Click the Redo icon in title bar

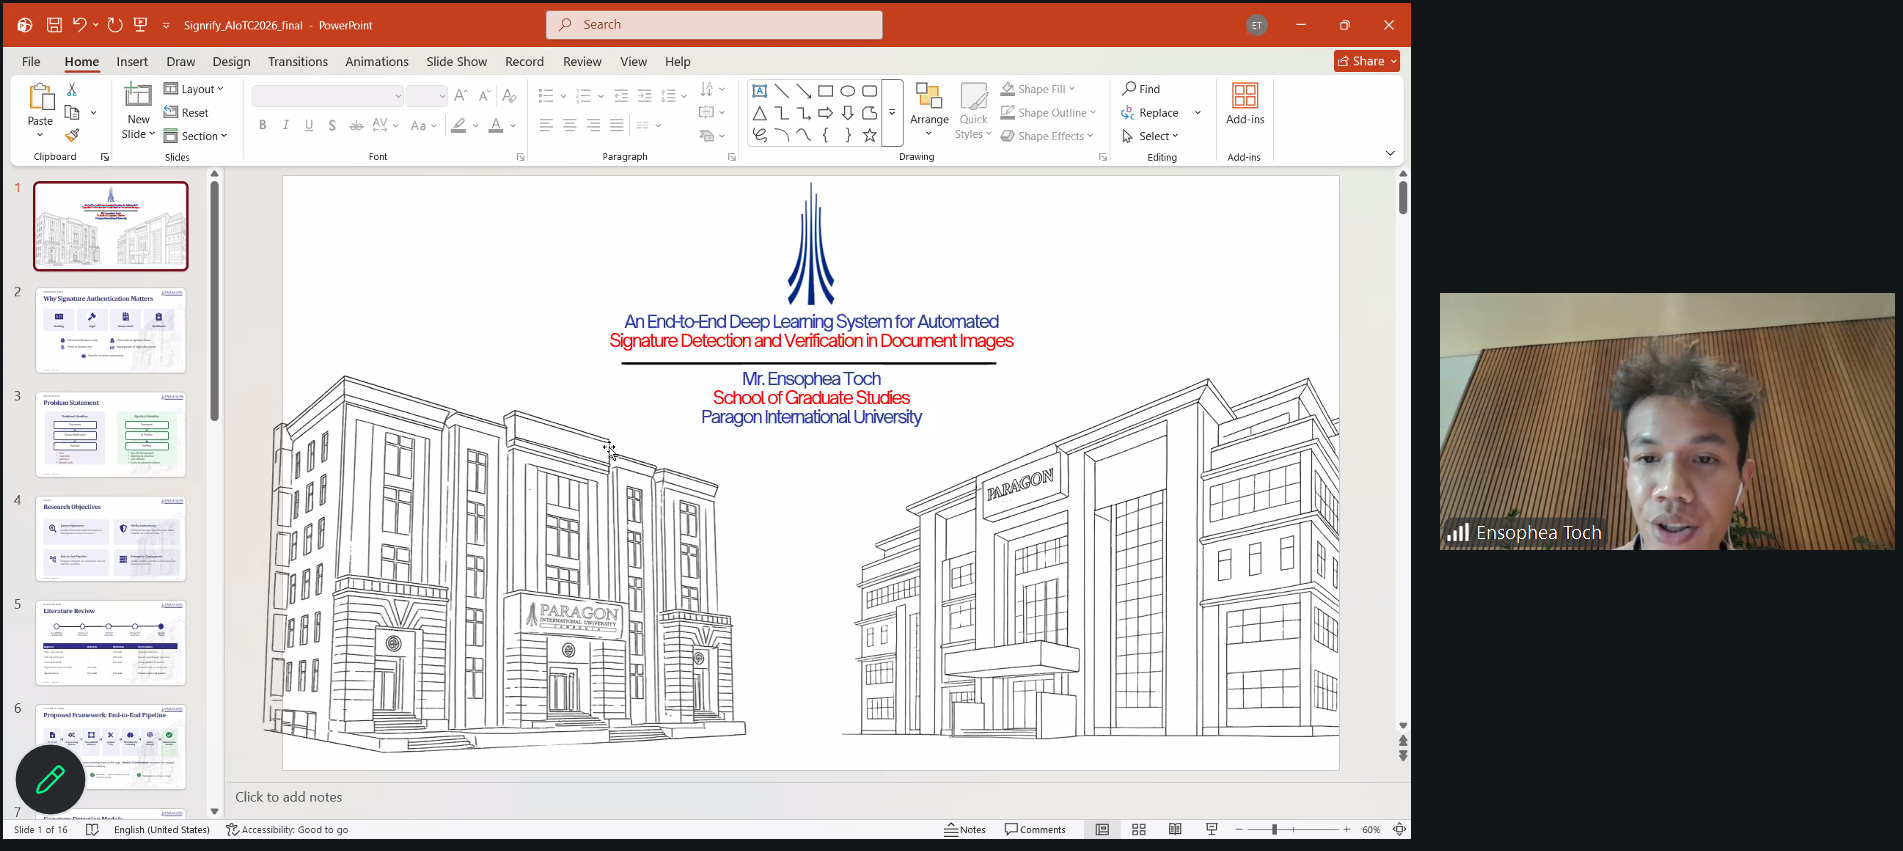pos(115,25)
